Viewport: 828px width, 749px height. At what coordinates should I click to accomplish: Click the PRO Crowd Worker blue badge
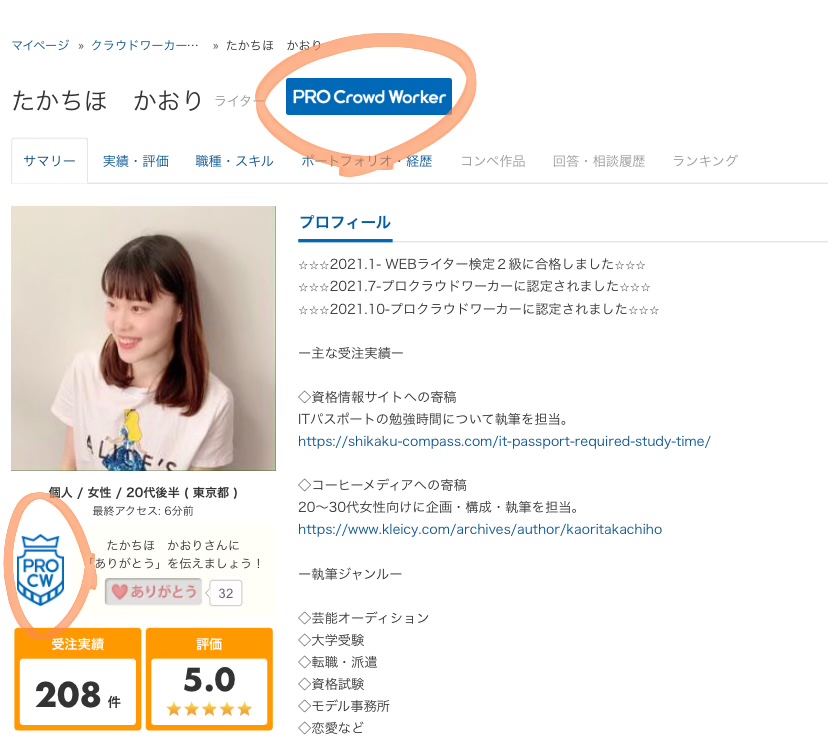[369, 97]
